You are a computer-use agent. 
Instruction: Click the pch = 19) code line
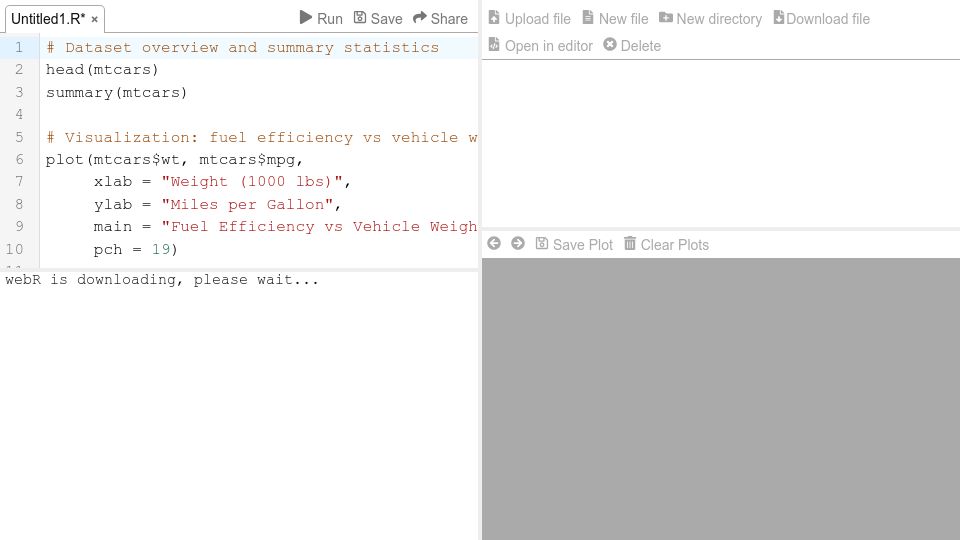[135, 249]
